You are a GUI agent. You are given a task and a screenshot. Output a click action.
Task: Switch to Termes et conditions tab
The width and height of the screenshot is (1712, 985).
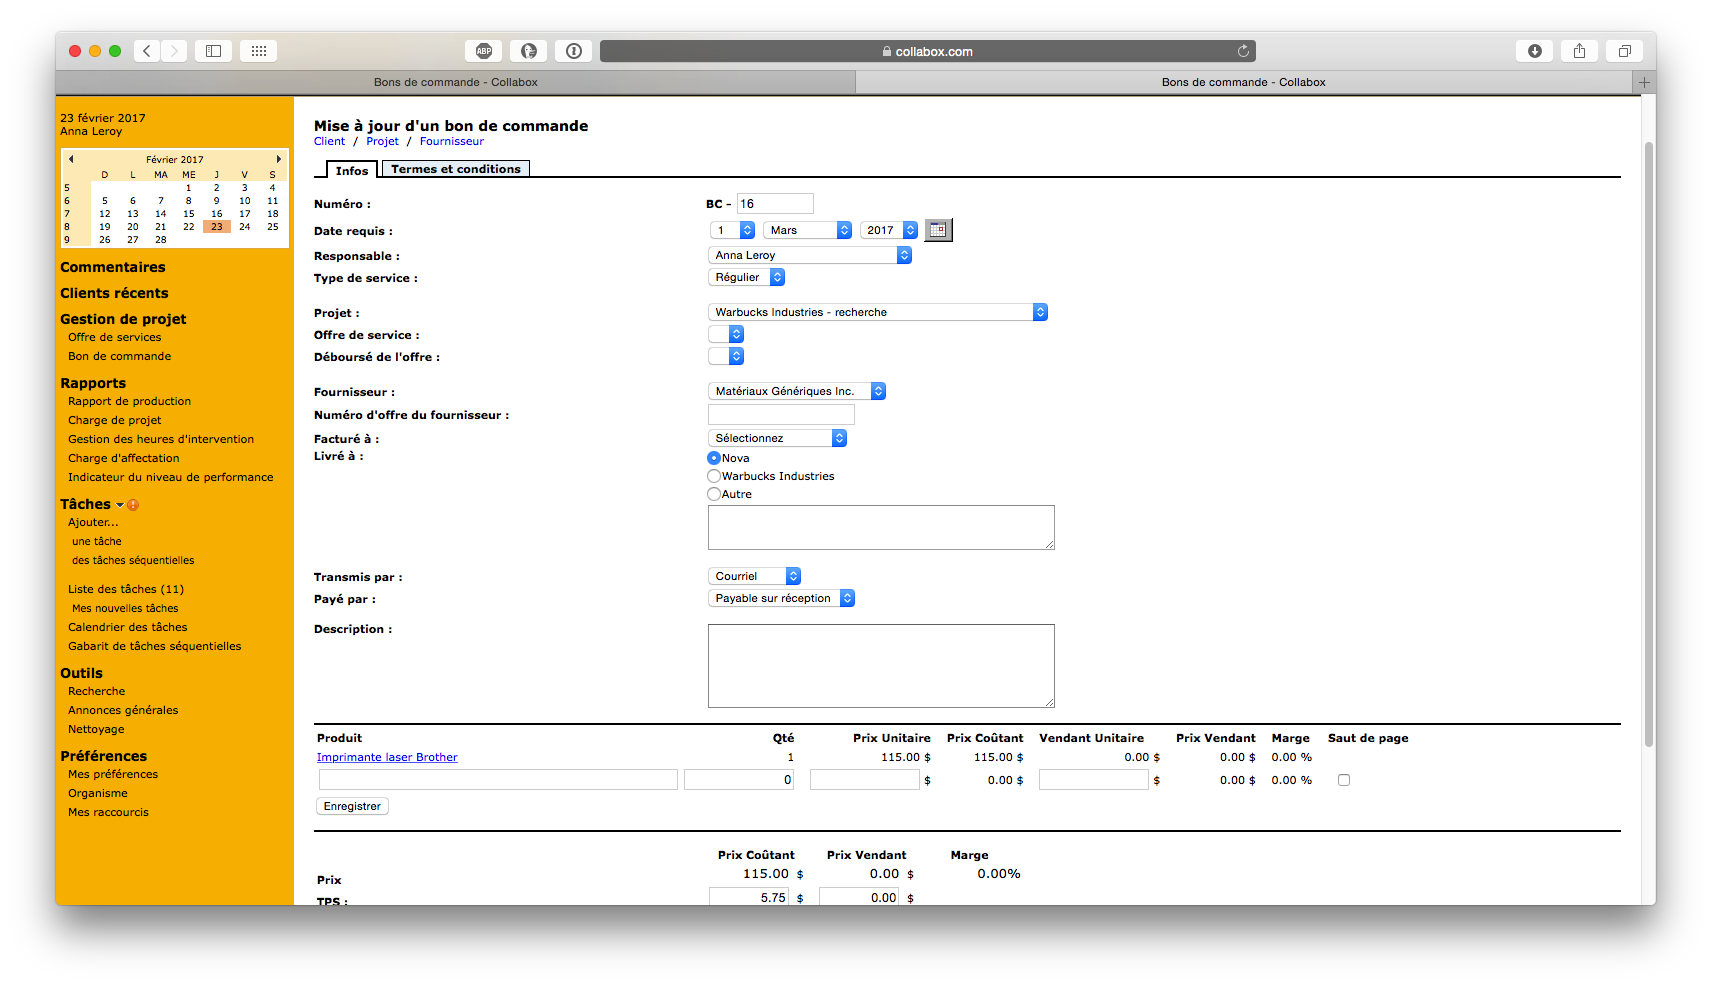[455, 169]
